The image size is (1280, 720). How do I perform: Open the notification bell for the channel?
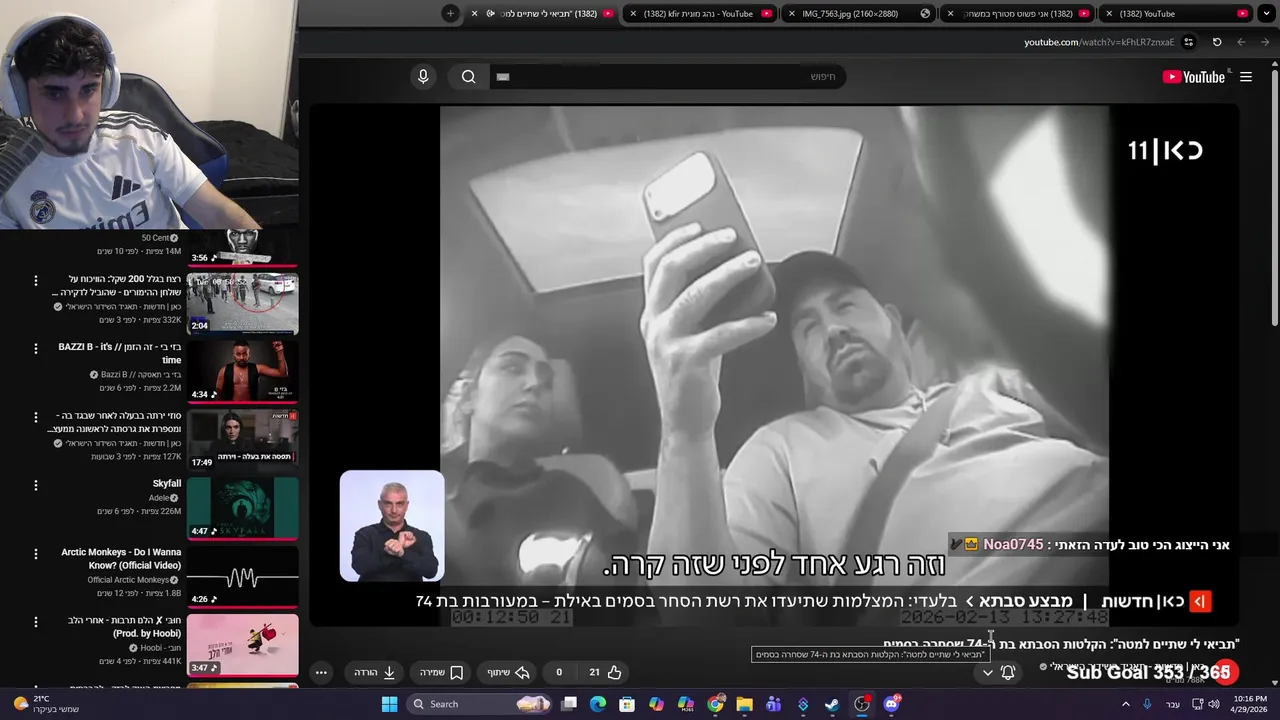(1008, 673)
